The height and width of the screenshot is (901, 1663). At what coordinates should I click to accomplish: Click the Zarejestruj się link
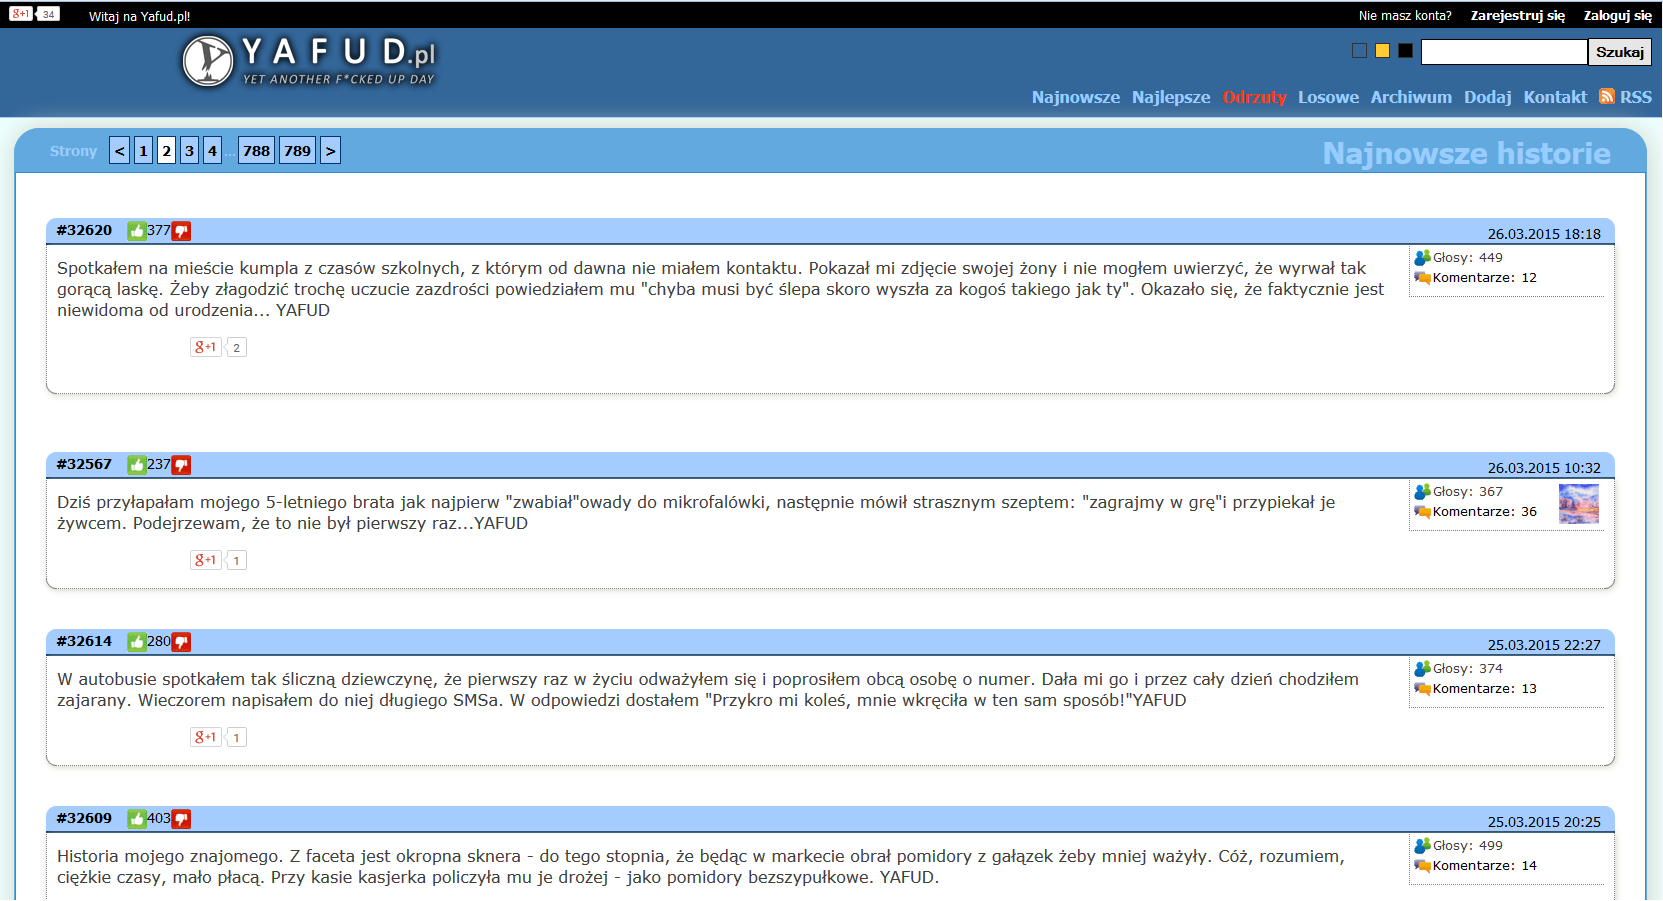(1518, 16)
